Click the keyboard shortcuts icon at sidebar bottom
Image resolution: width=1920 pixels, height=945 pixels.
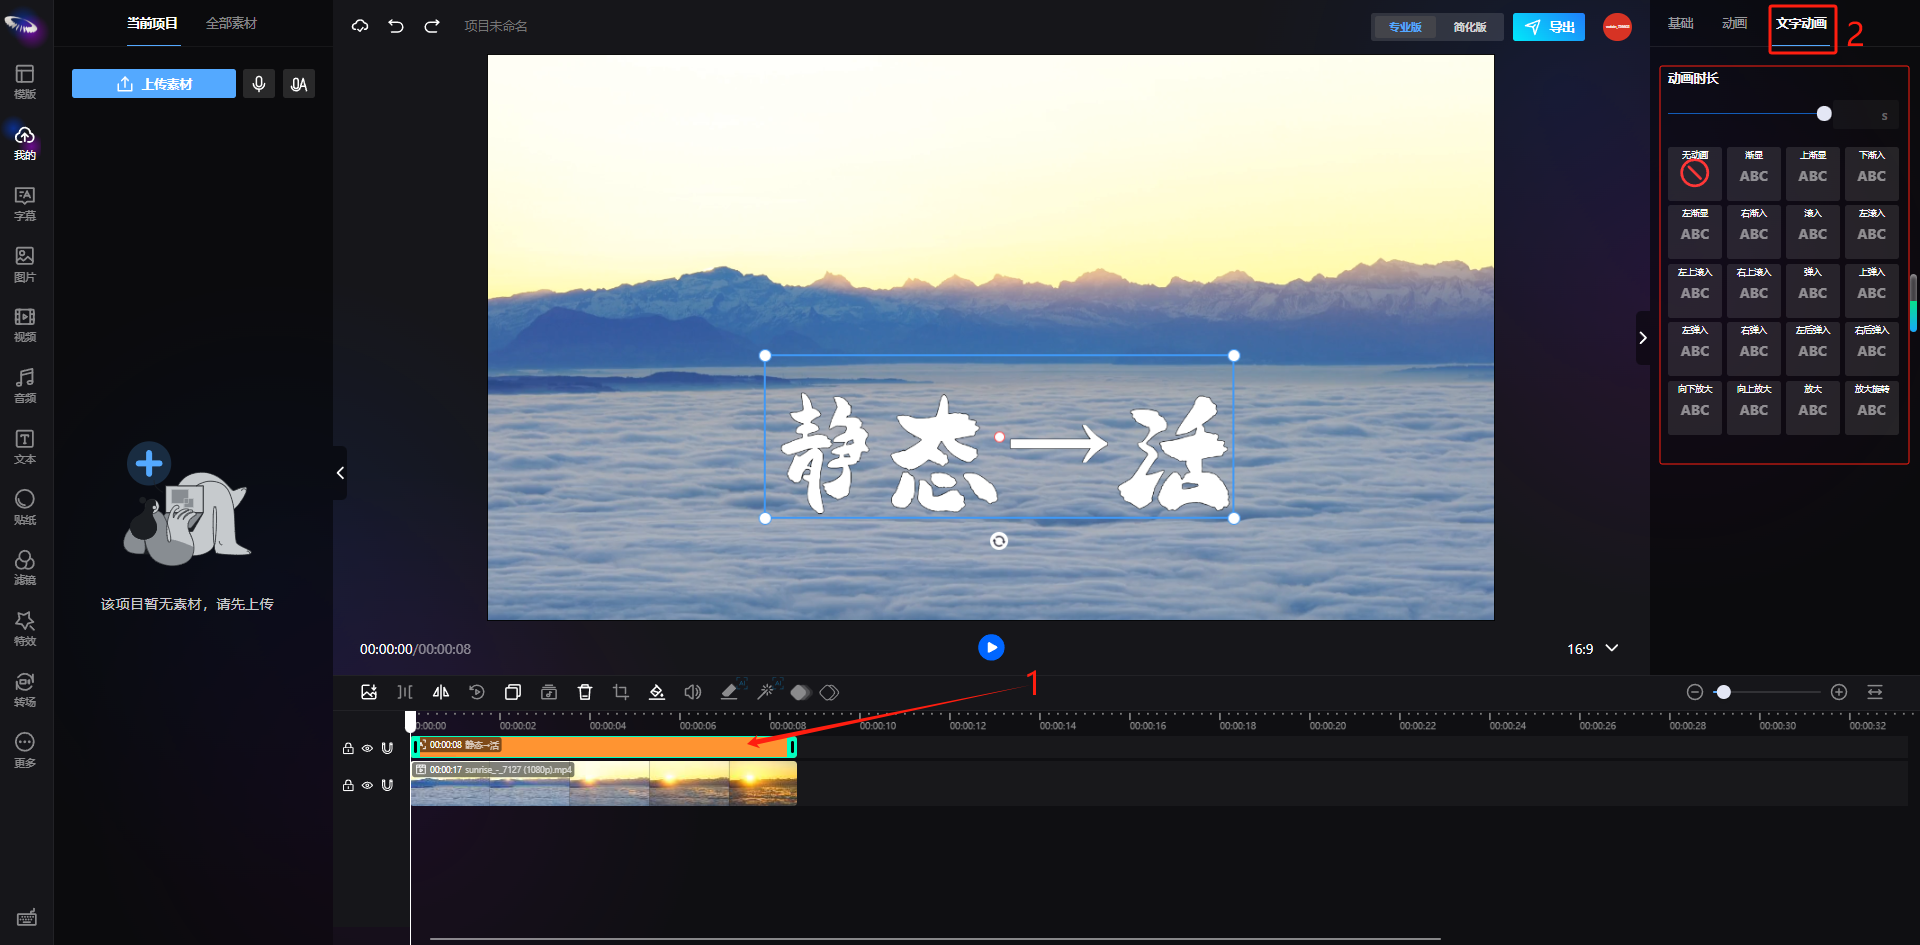point(27,918)
